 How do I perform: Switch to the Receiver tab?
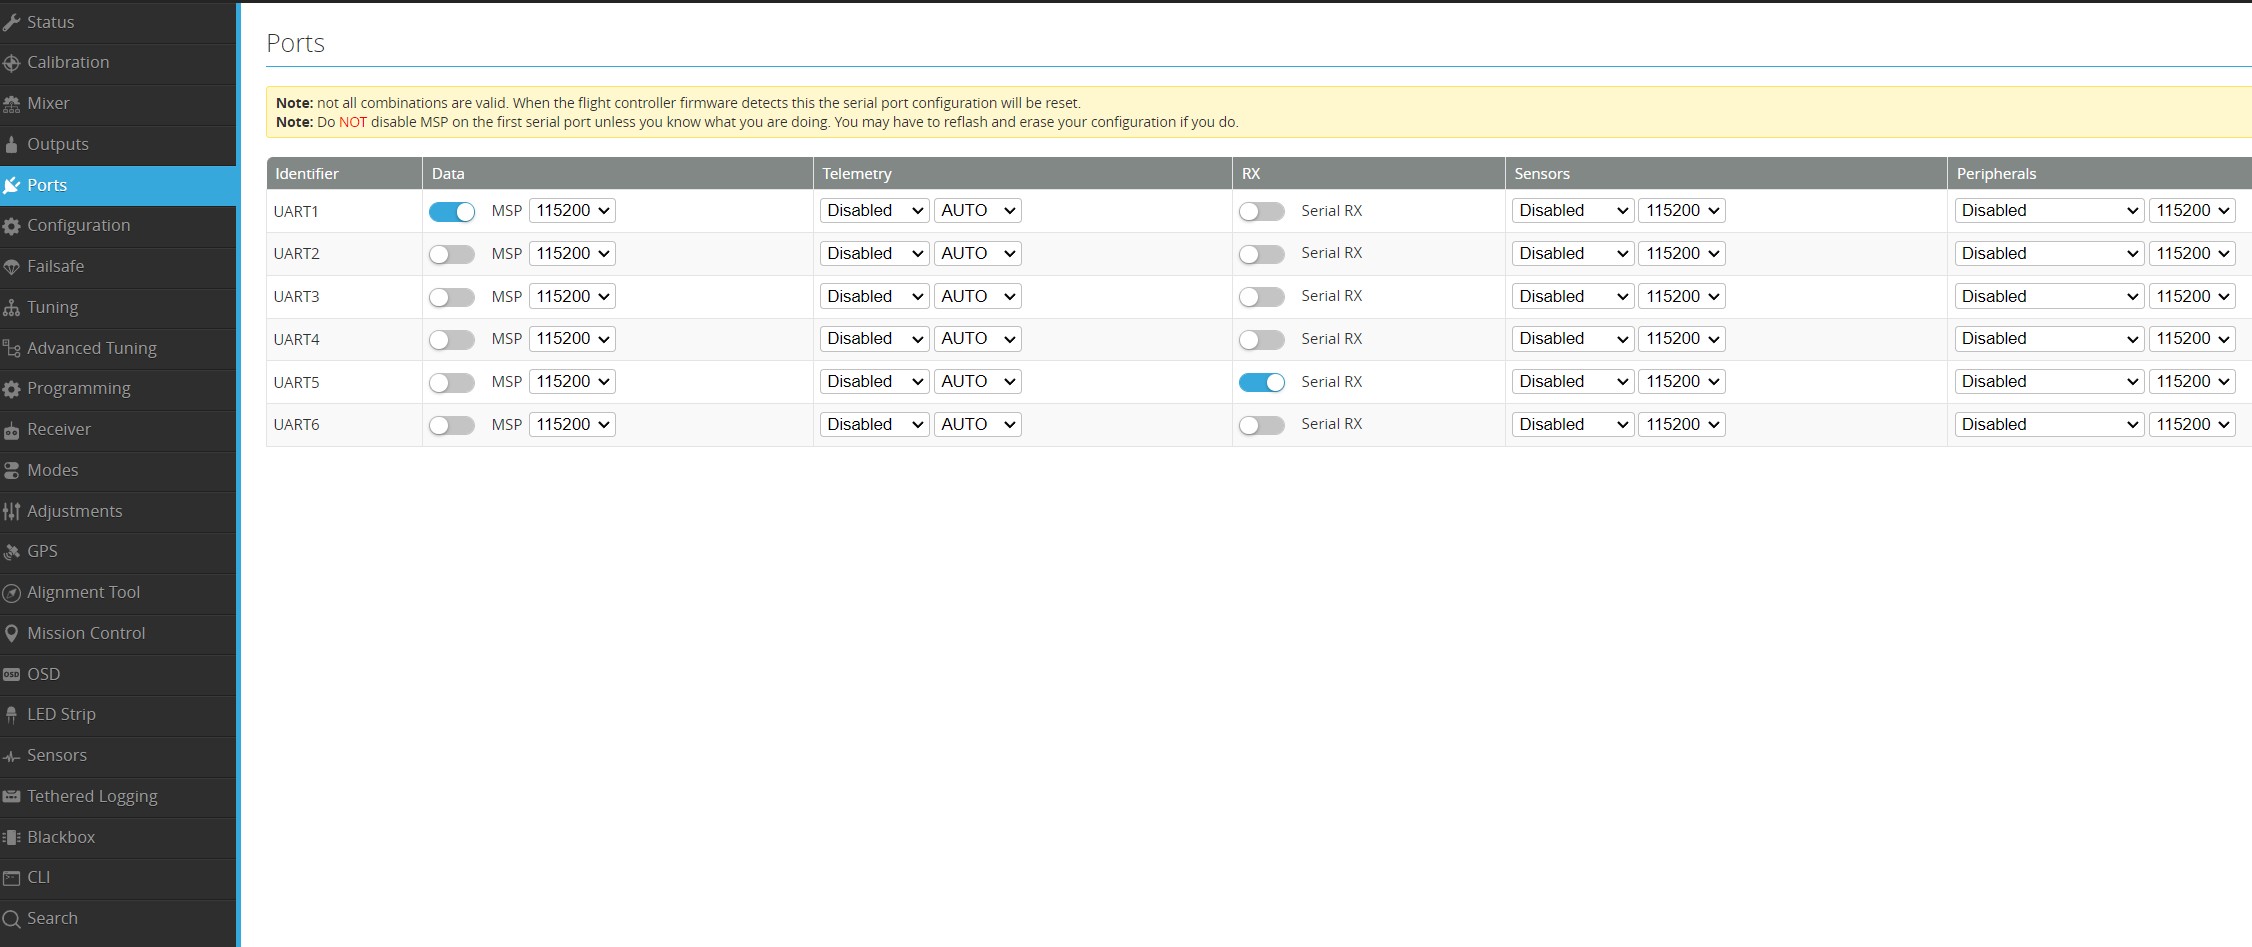point(58,430)
